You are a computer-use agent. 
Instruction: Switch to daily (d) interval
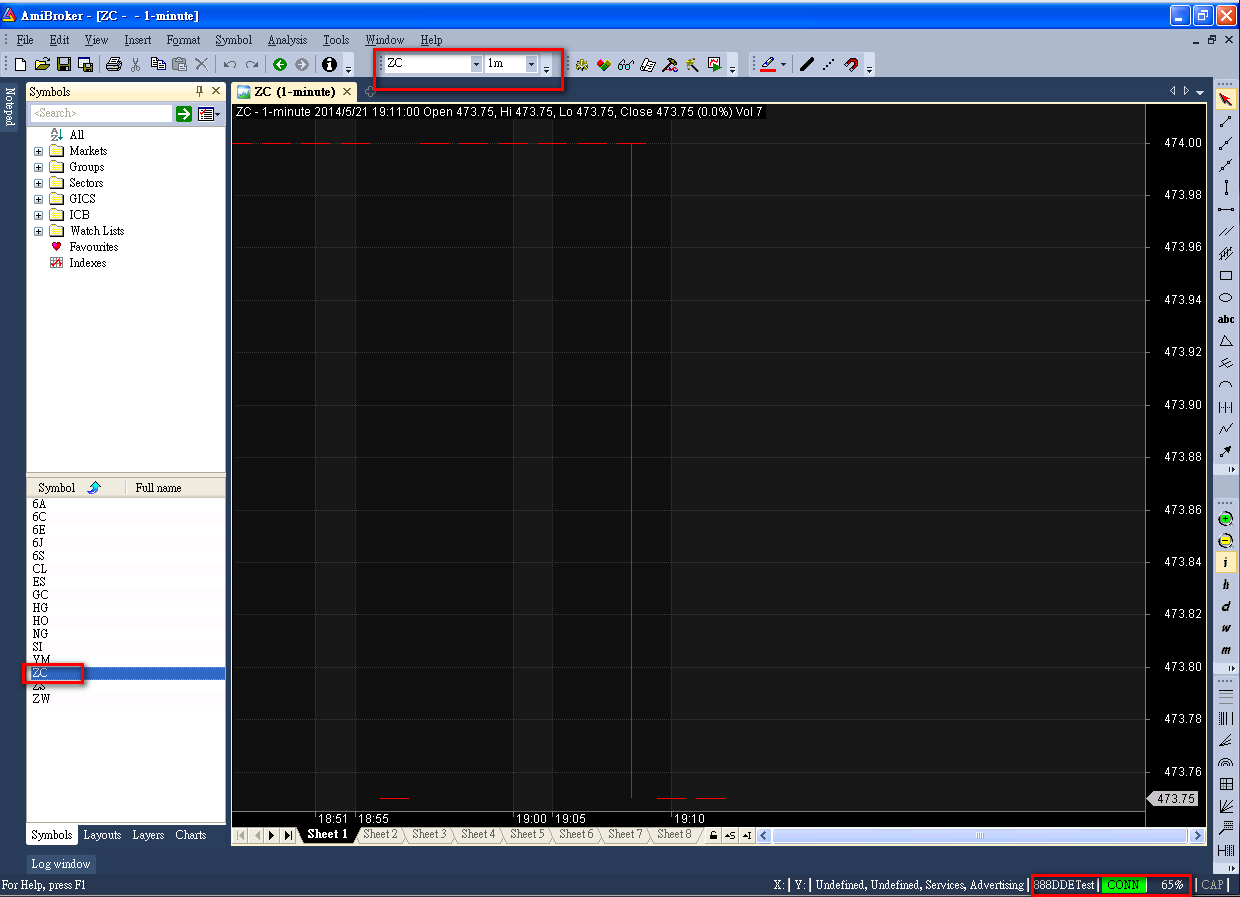[1226, 607]
